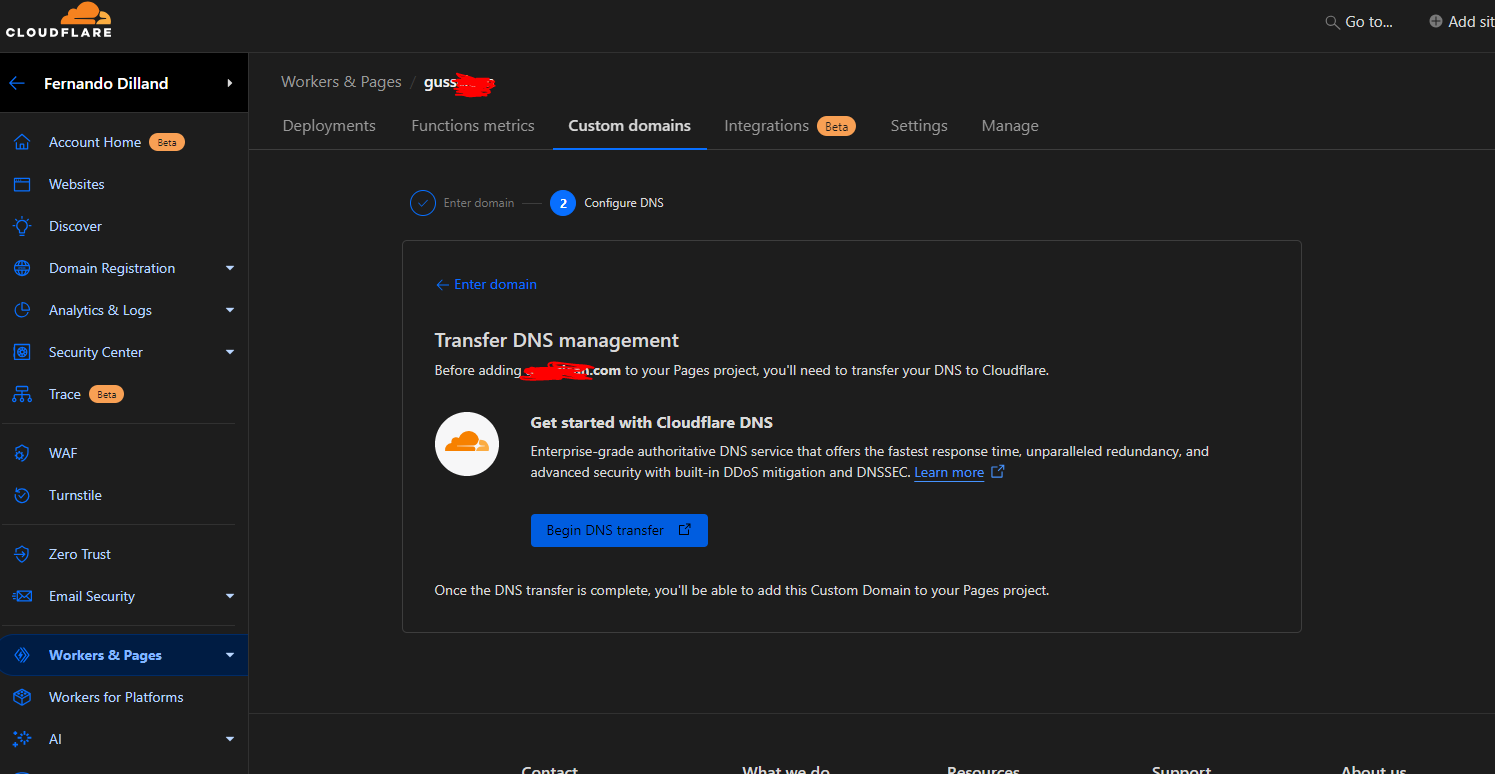Click the Begin DNS transfer button
This screenshot has height=774, width=1495.
coord(619,530)
